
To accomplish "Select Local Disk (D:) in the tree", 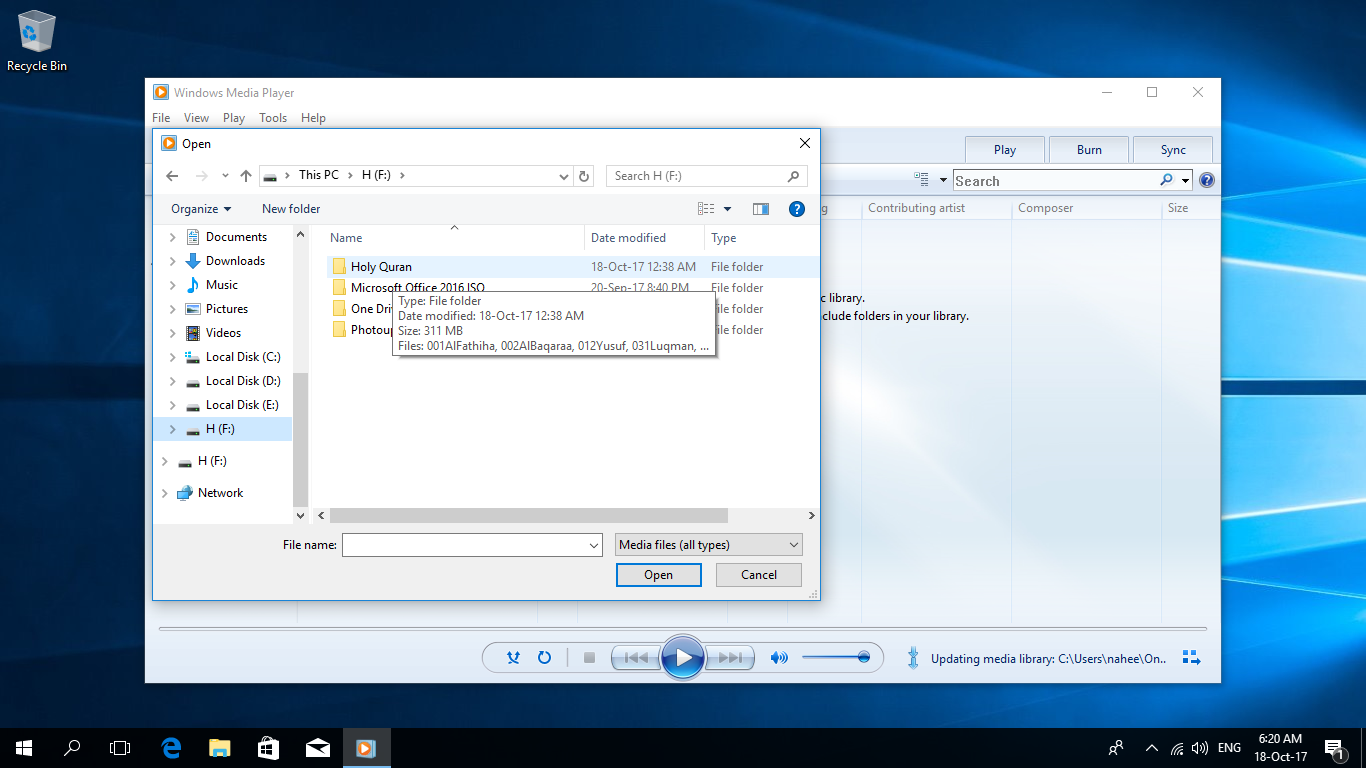I will [243, 381].
